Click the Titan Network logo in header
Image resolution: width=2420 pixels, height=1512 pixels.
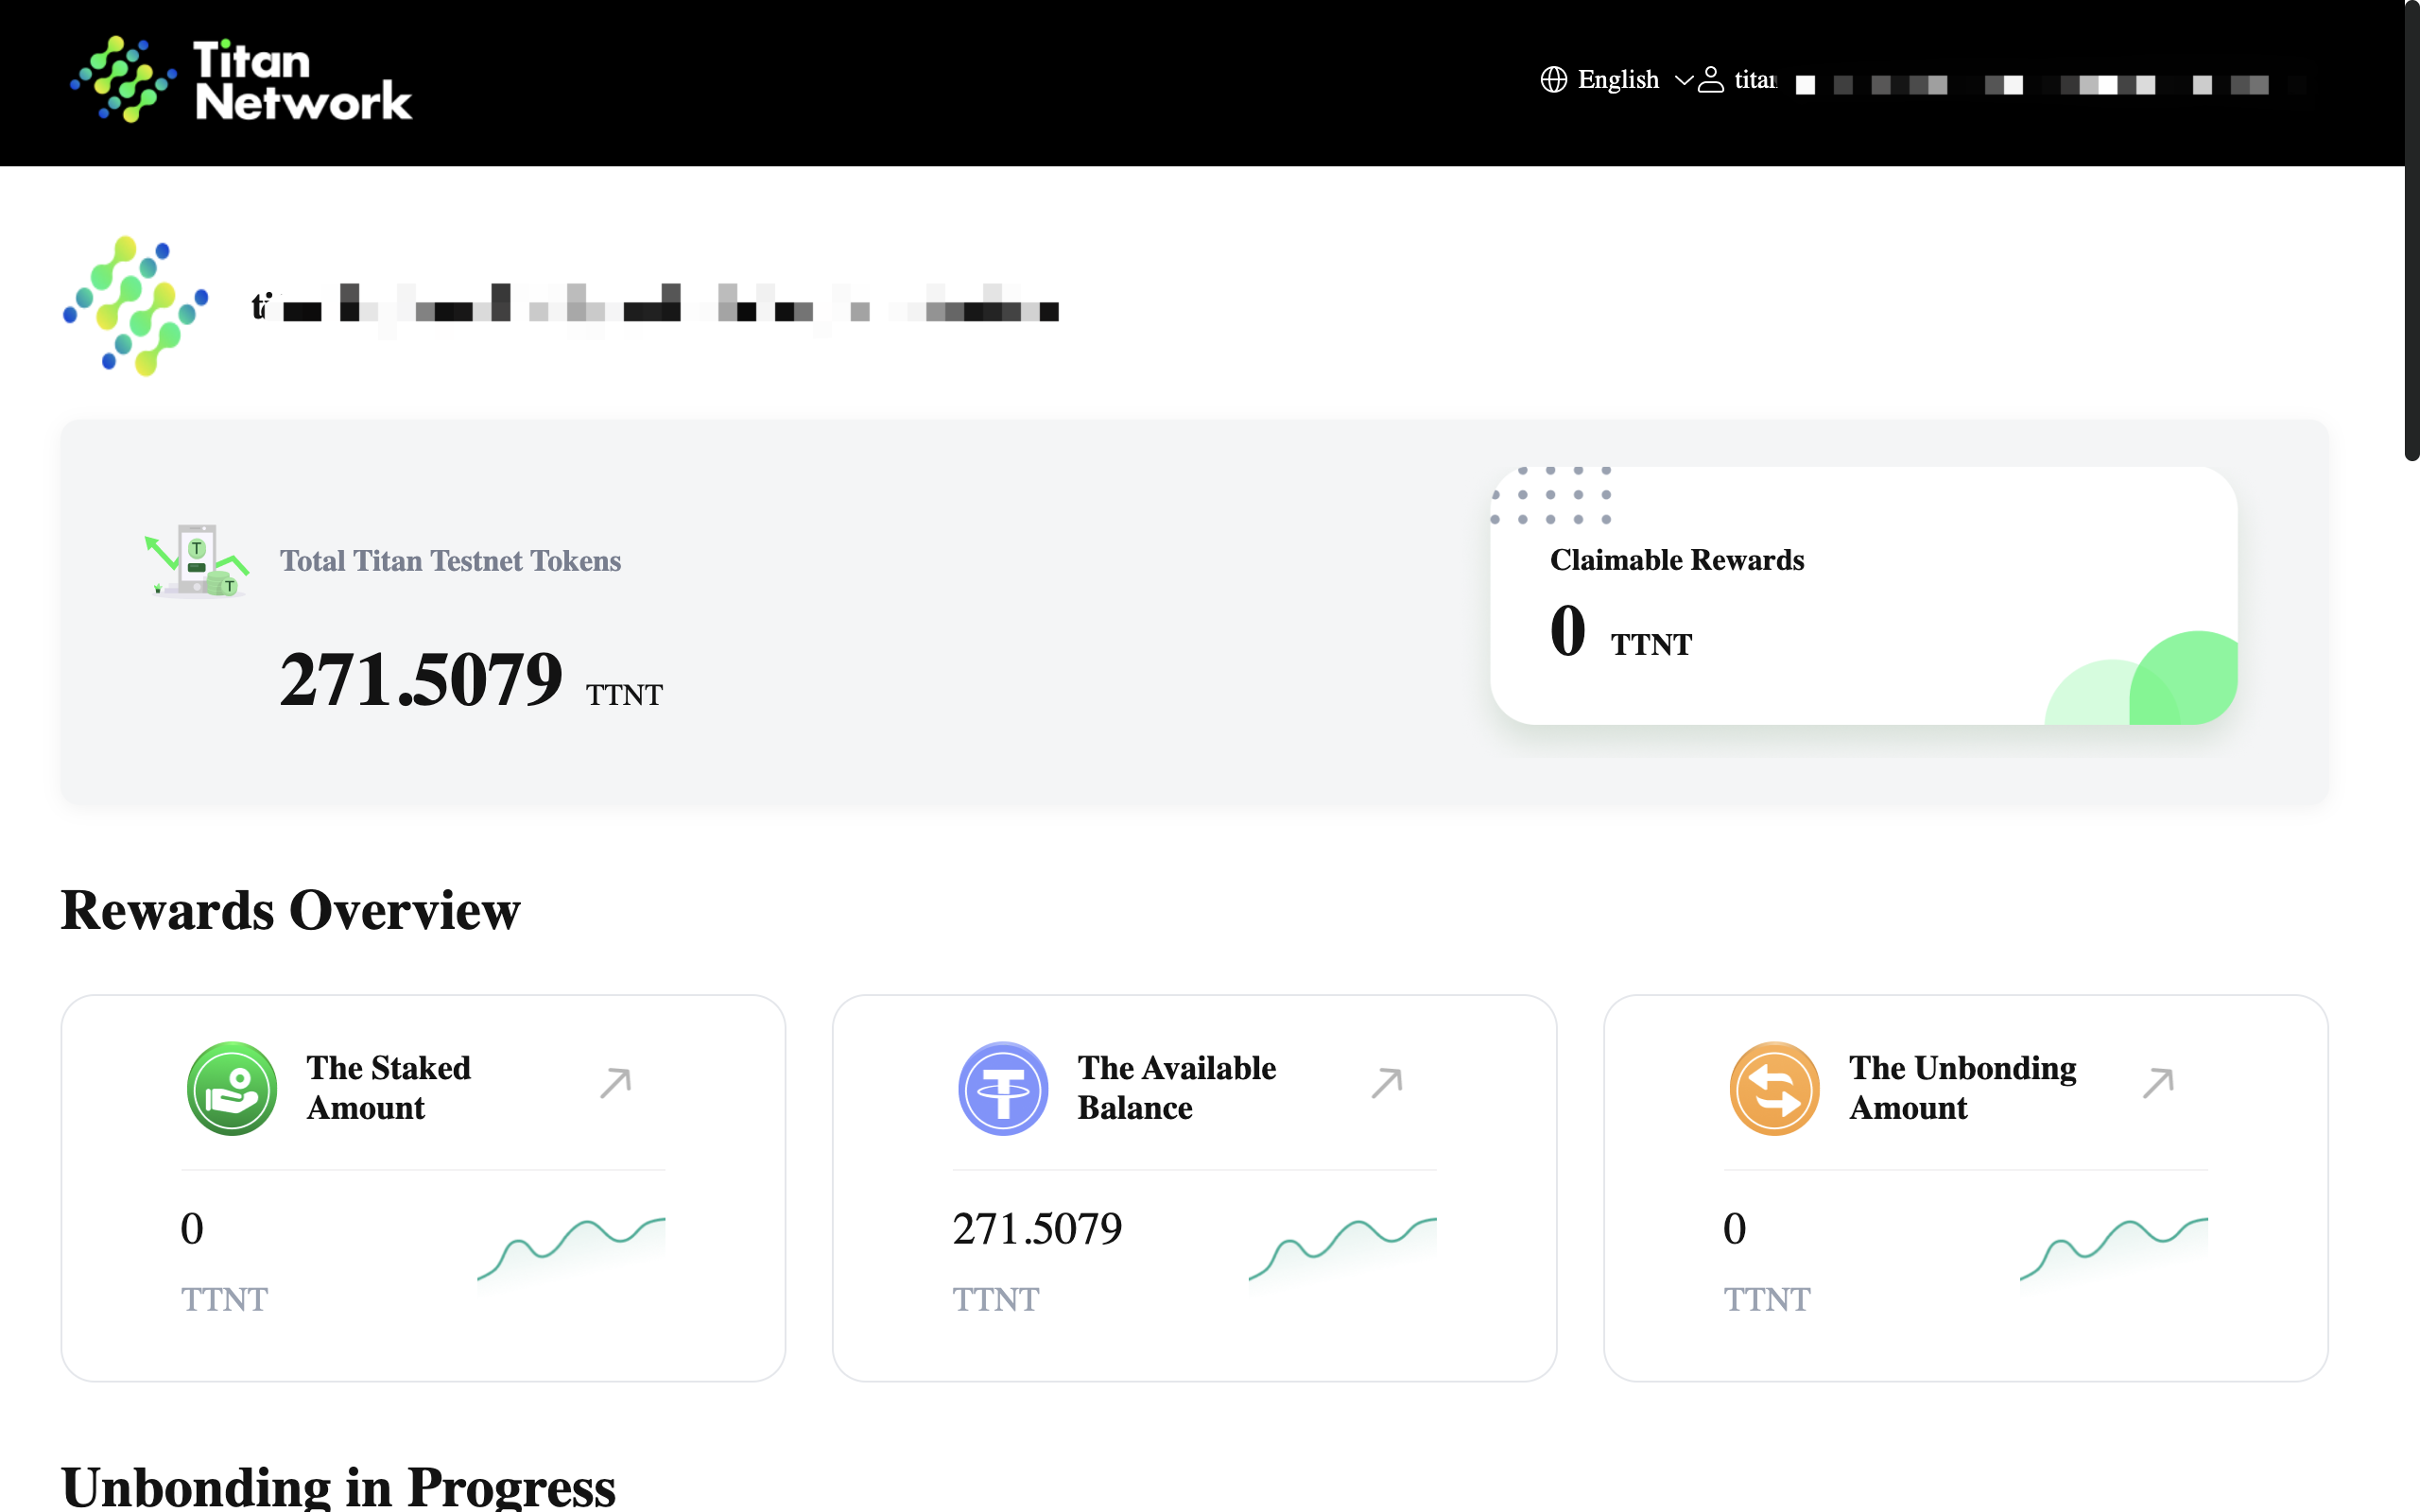coord(240,80)
